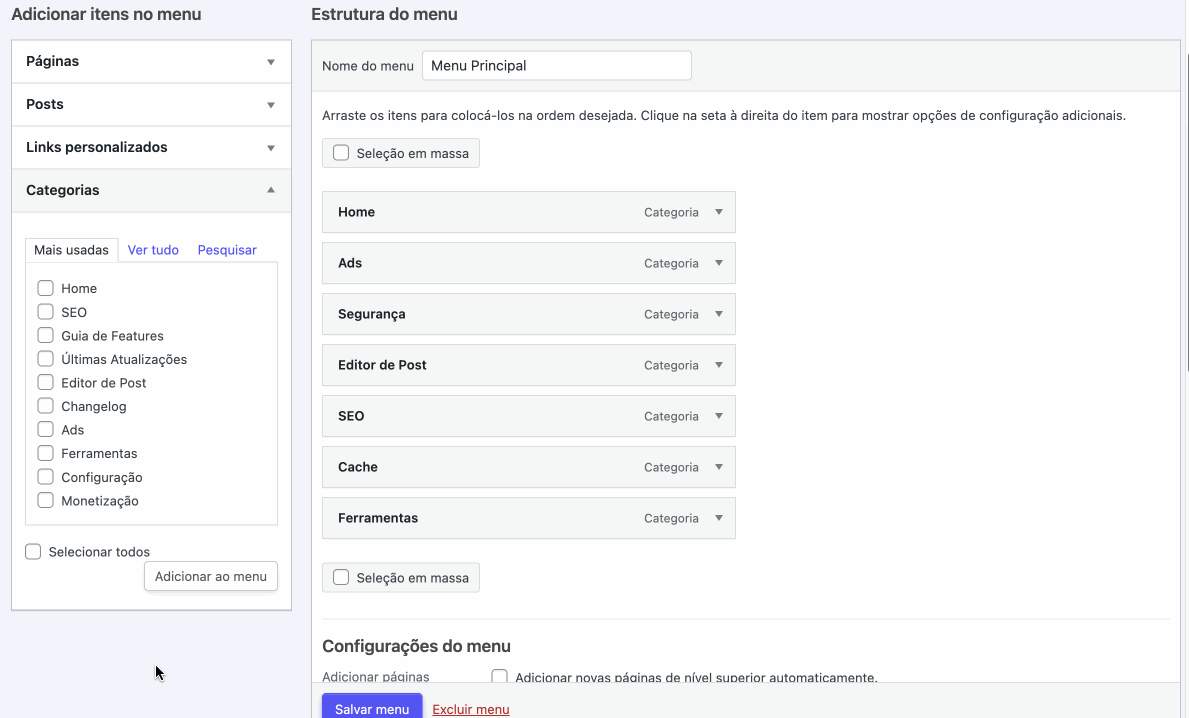Screen dimensions: 1189x718
Task: Select the Ads menu item title
Action: (x=350, y=263)
